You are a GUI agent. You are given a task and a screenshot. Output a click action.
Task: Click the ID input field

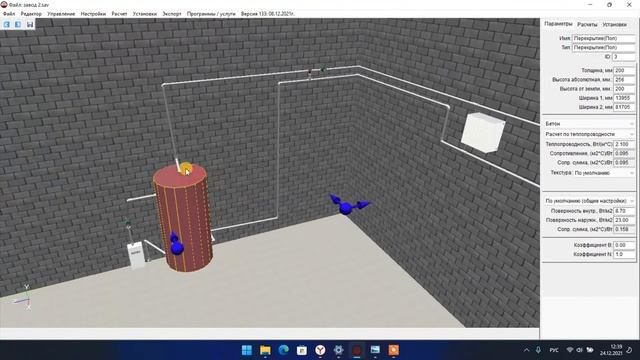pyautogui.click(x=624, y=57)
